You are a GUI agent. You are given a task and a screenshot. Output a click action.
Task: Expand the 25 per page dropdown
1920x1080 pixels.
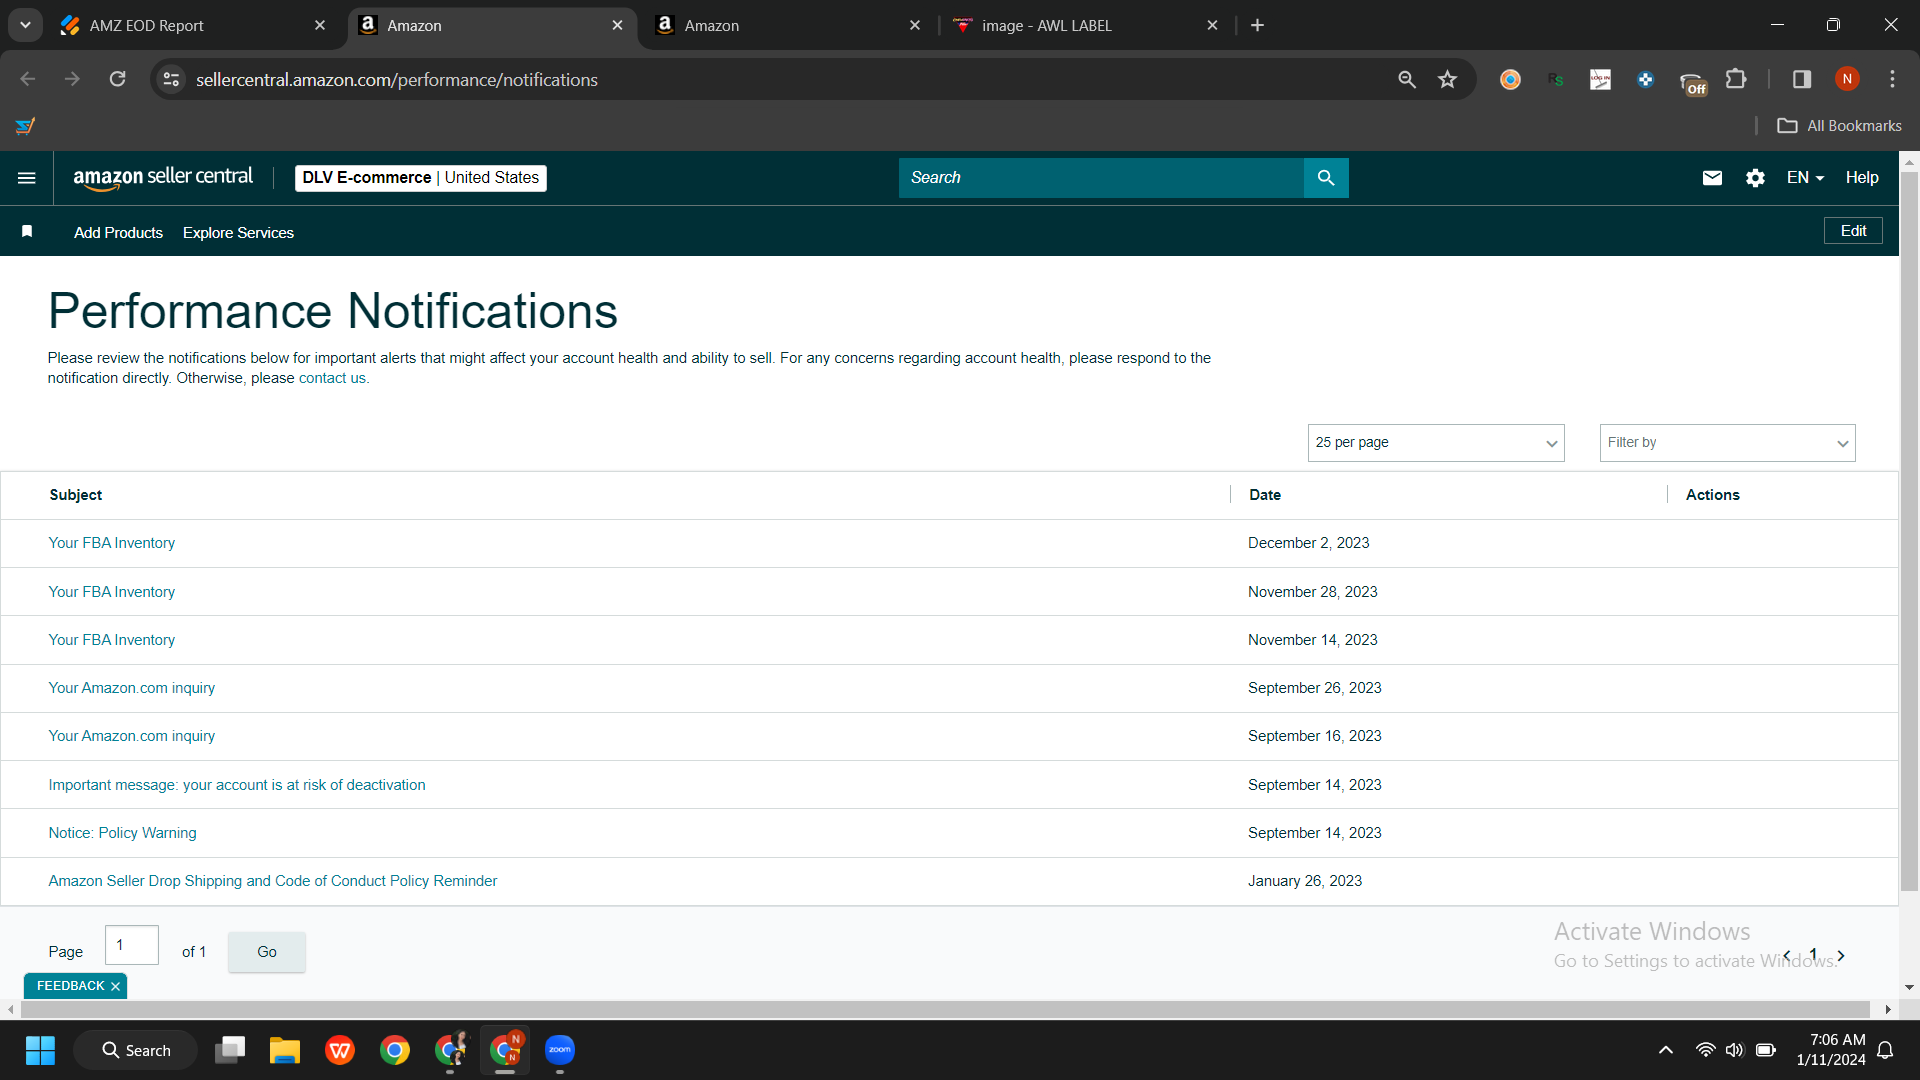point(1436,443)
